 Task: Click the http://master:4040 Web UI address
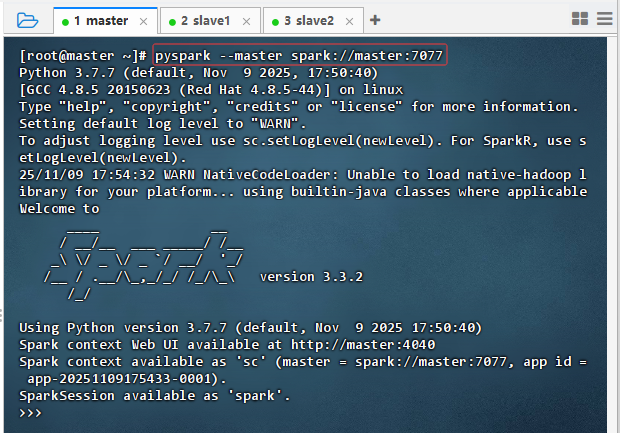[x=363, y=344]
